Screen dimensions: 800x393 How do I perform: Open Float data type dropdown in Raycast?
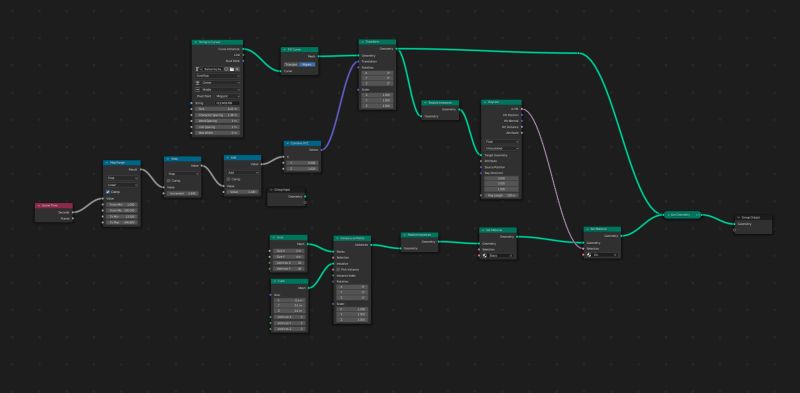point(502,141)
